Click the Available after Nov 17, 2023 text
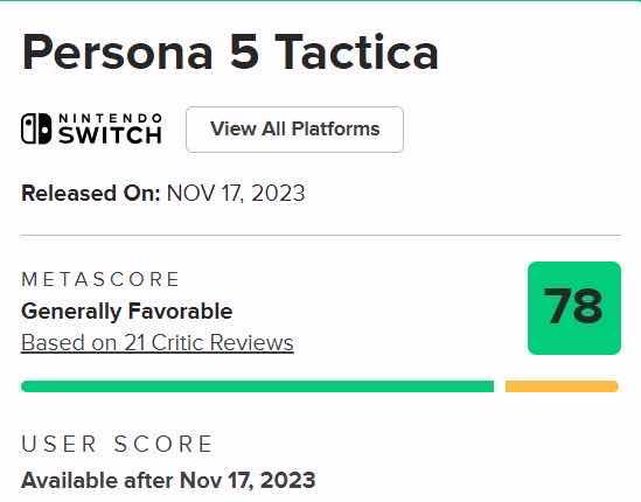 [168, 479]
